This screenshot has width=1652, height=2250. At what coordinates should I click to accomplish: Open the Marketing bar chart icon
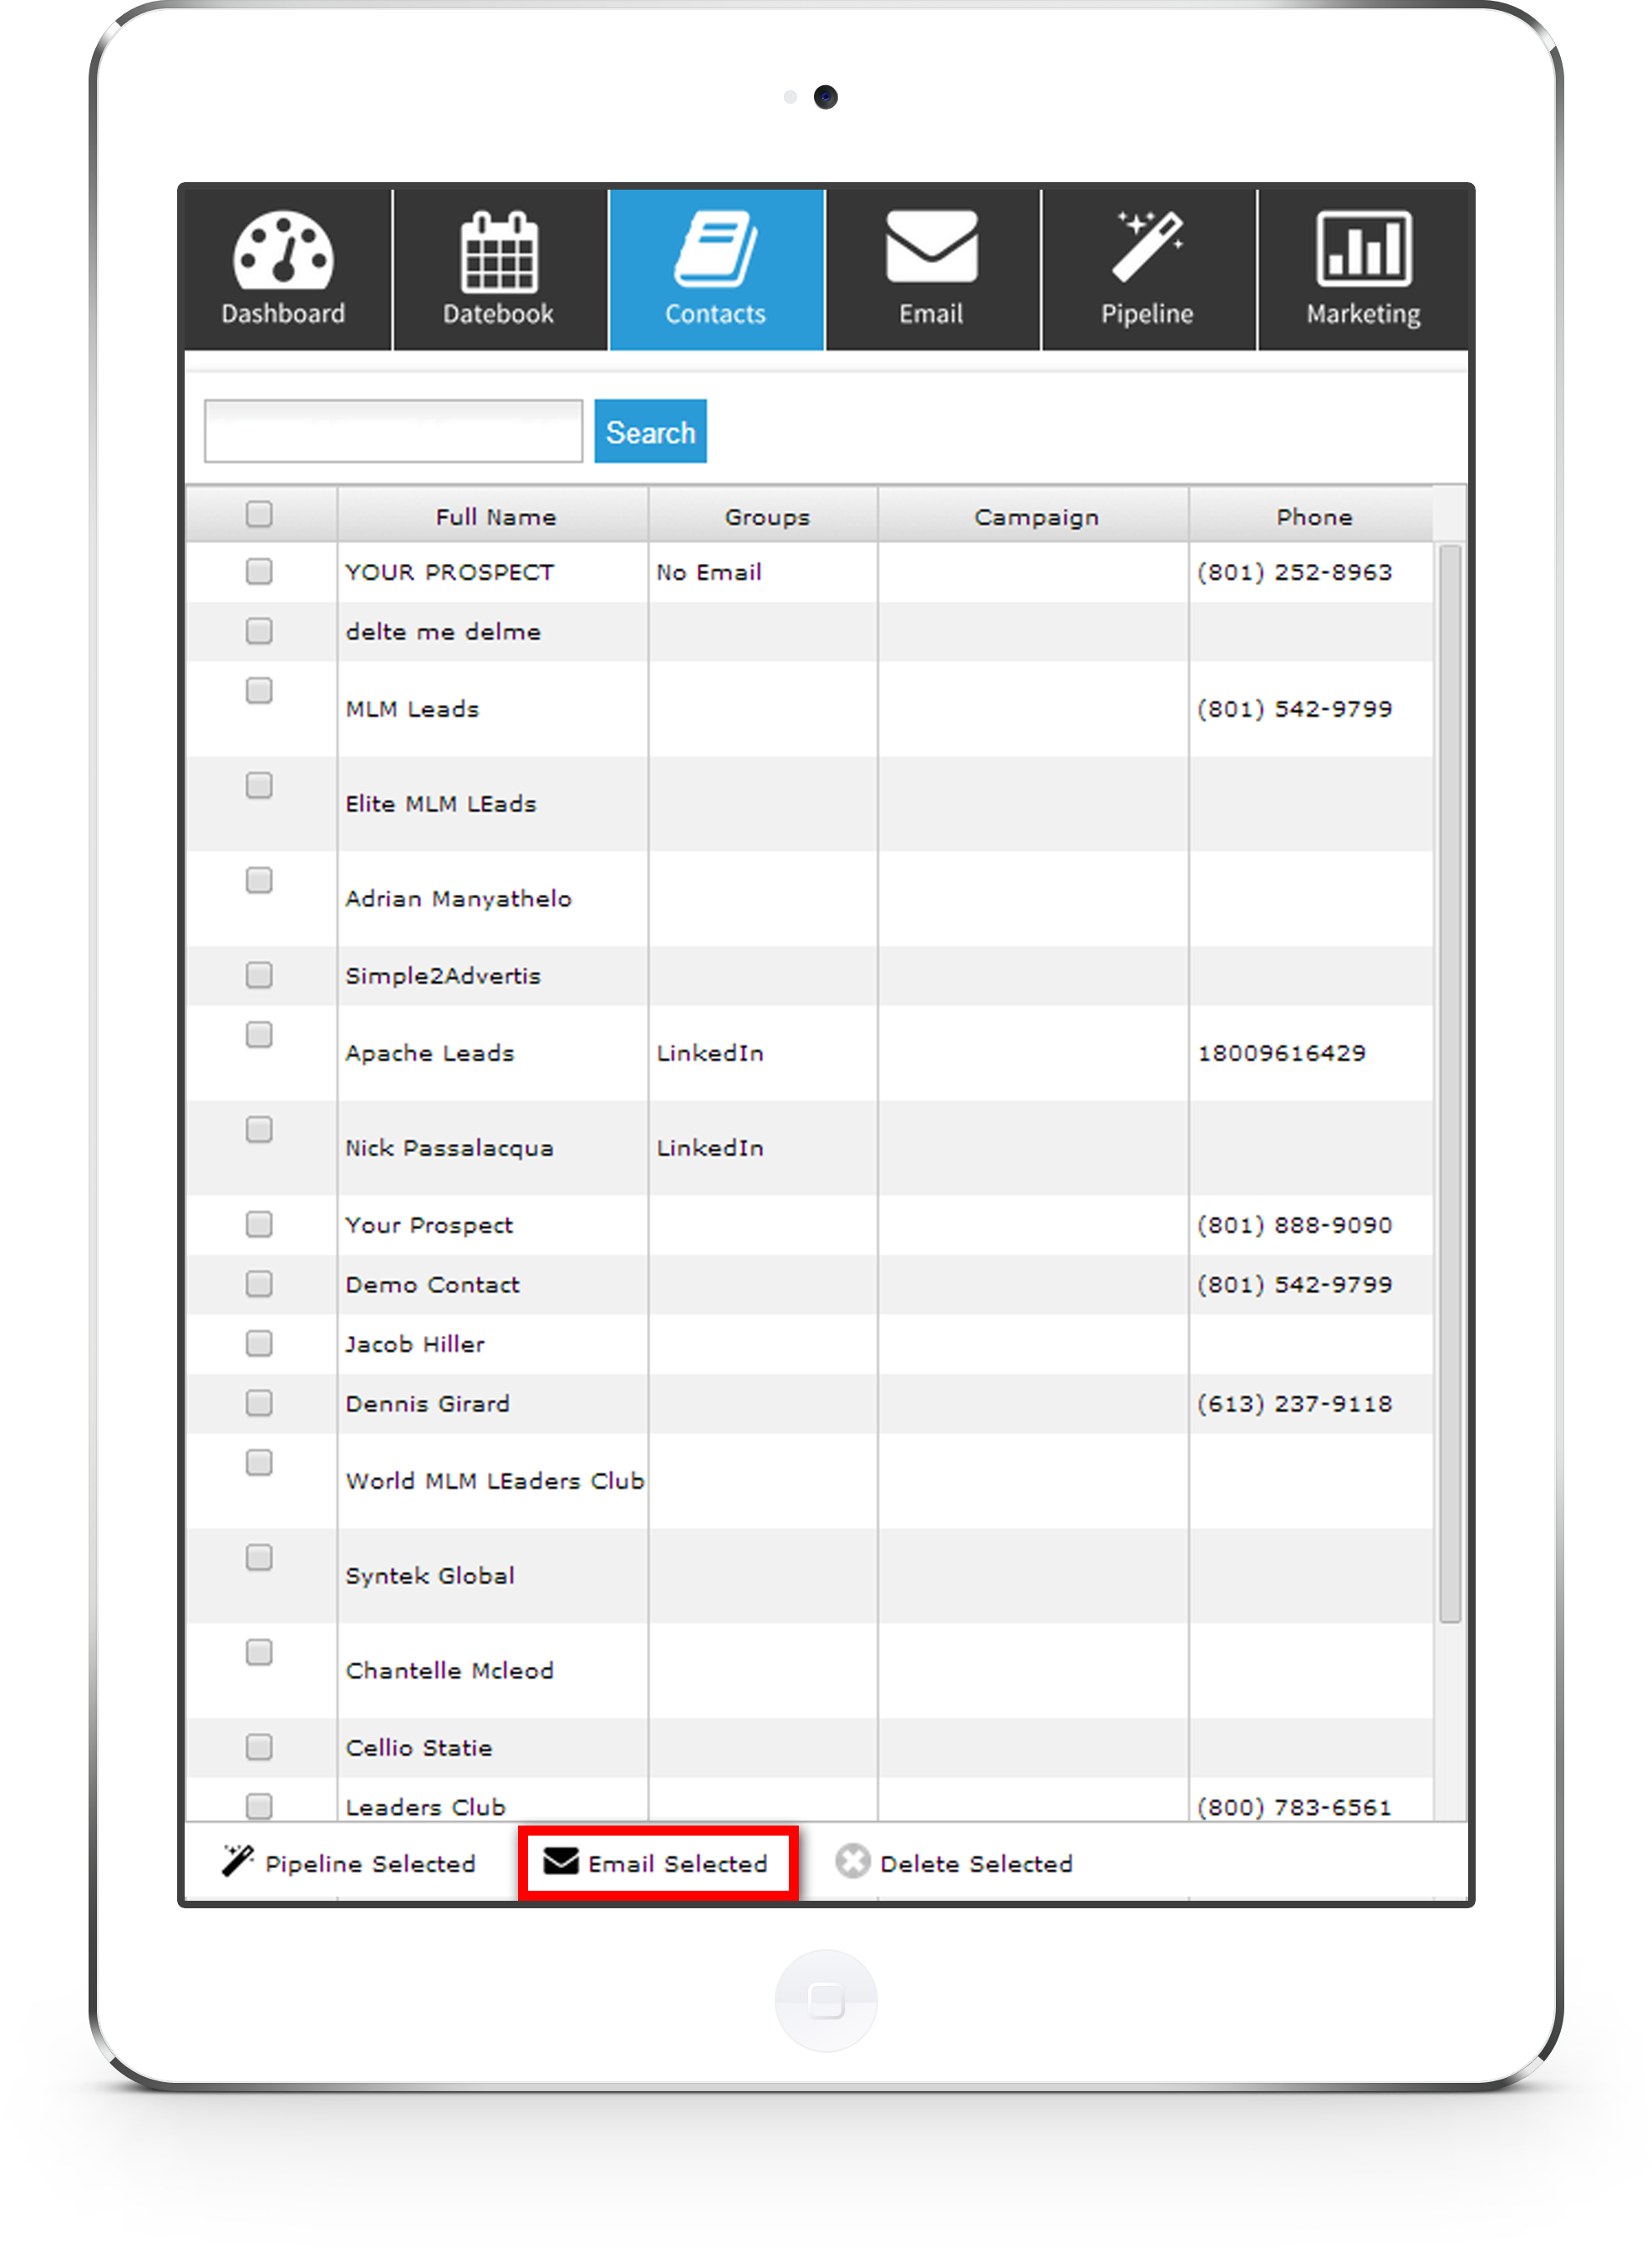(1363, 248)
